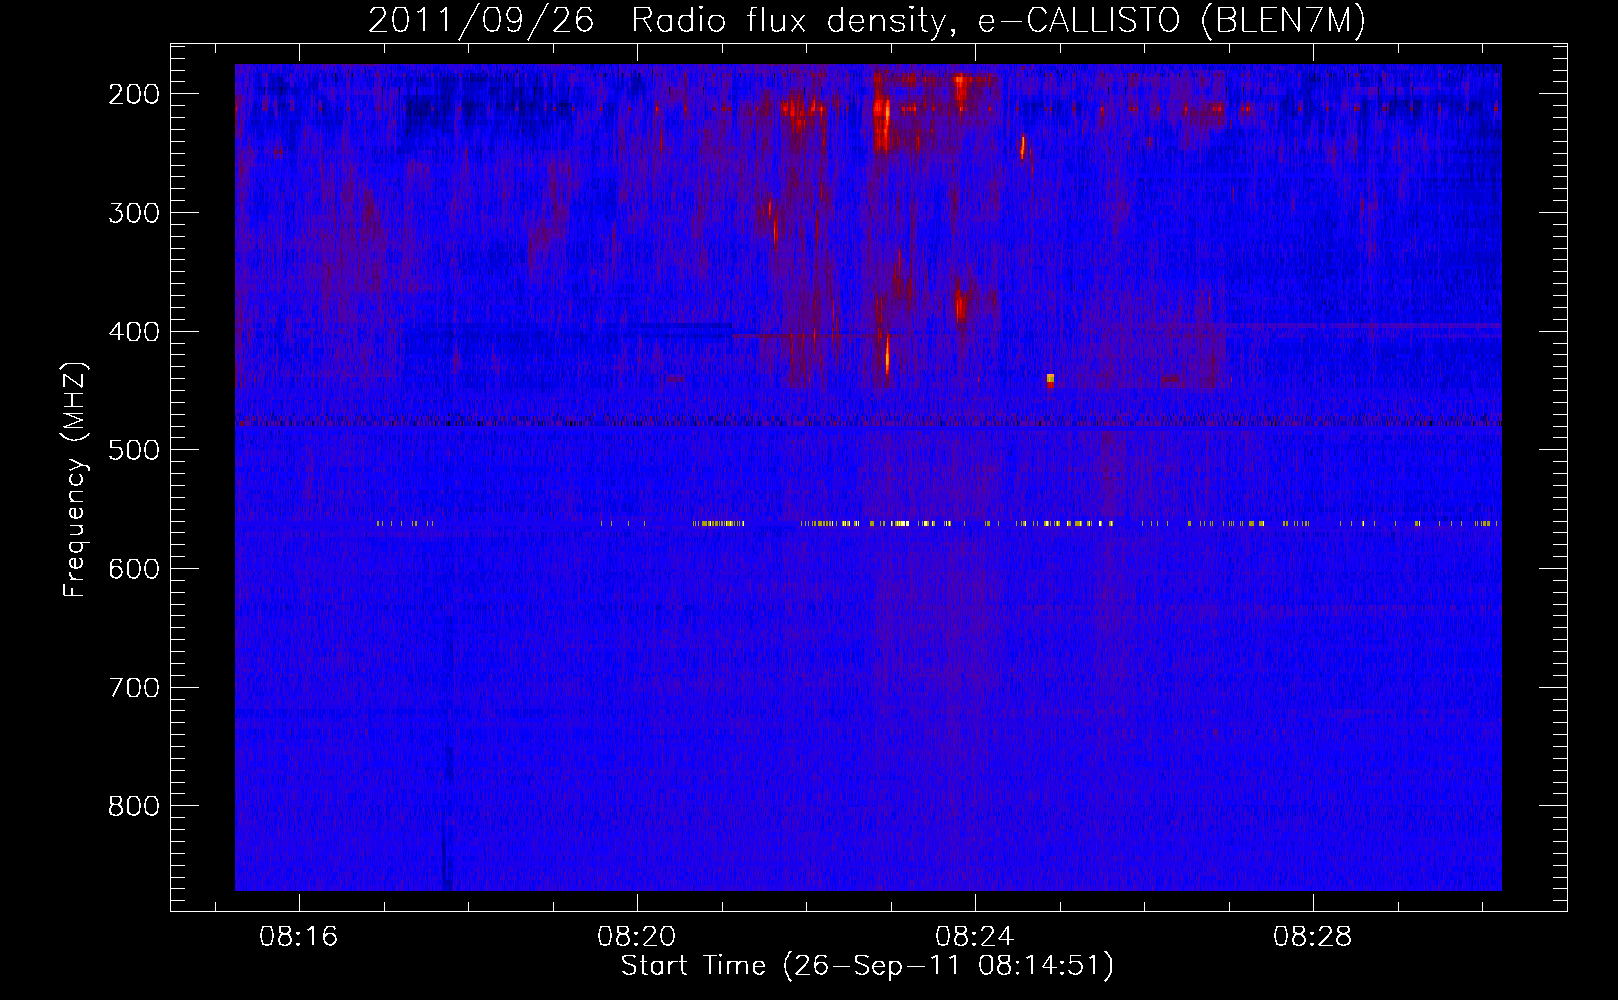Click the 'Start Time (26-Sep-11 08:14:51)' label
Image resolution: width=1618 pixels, height=1000 pixels.
point(867,966)
